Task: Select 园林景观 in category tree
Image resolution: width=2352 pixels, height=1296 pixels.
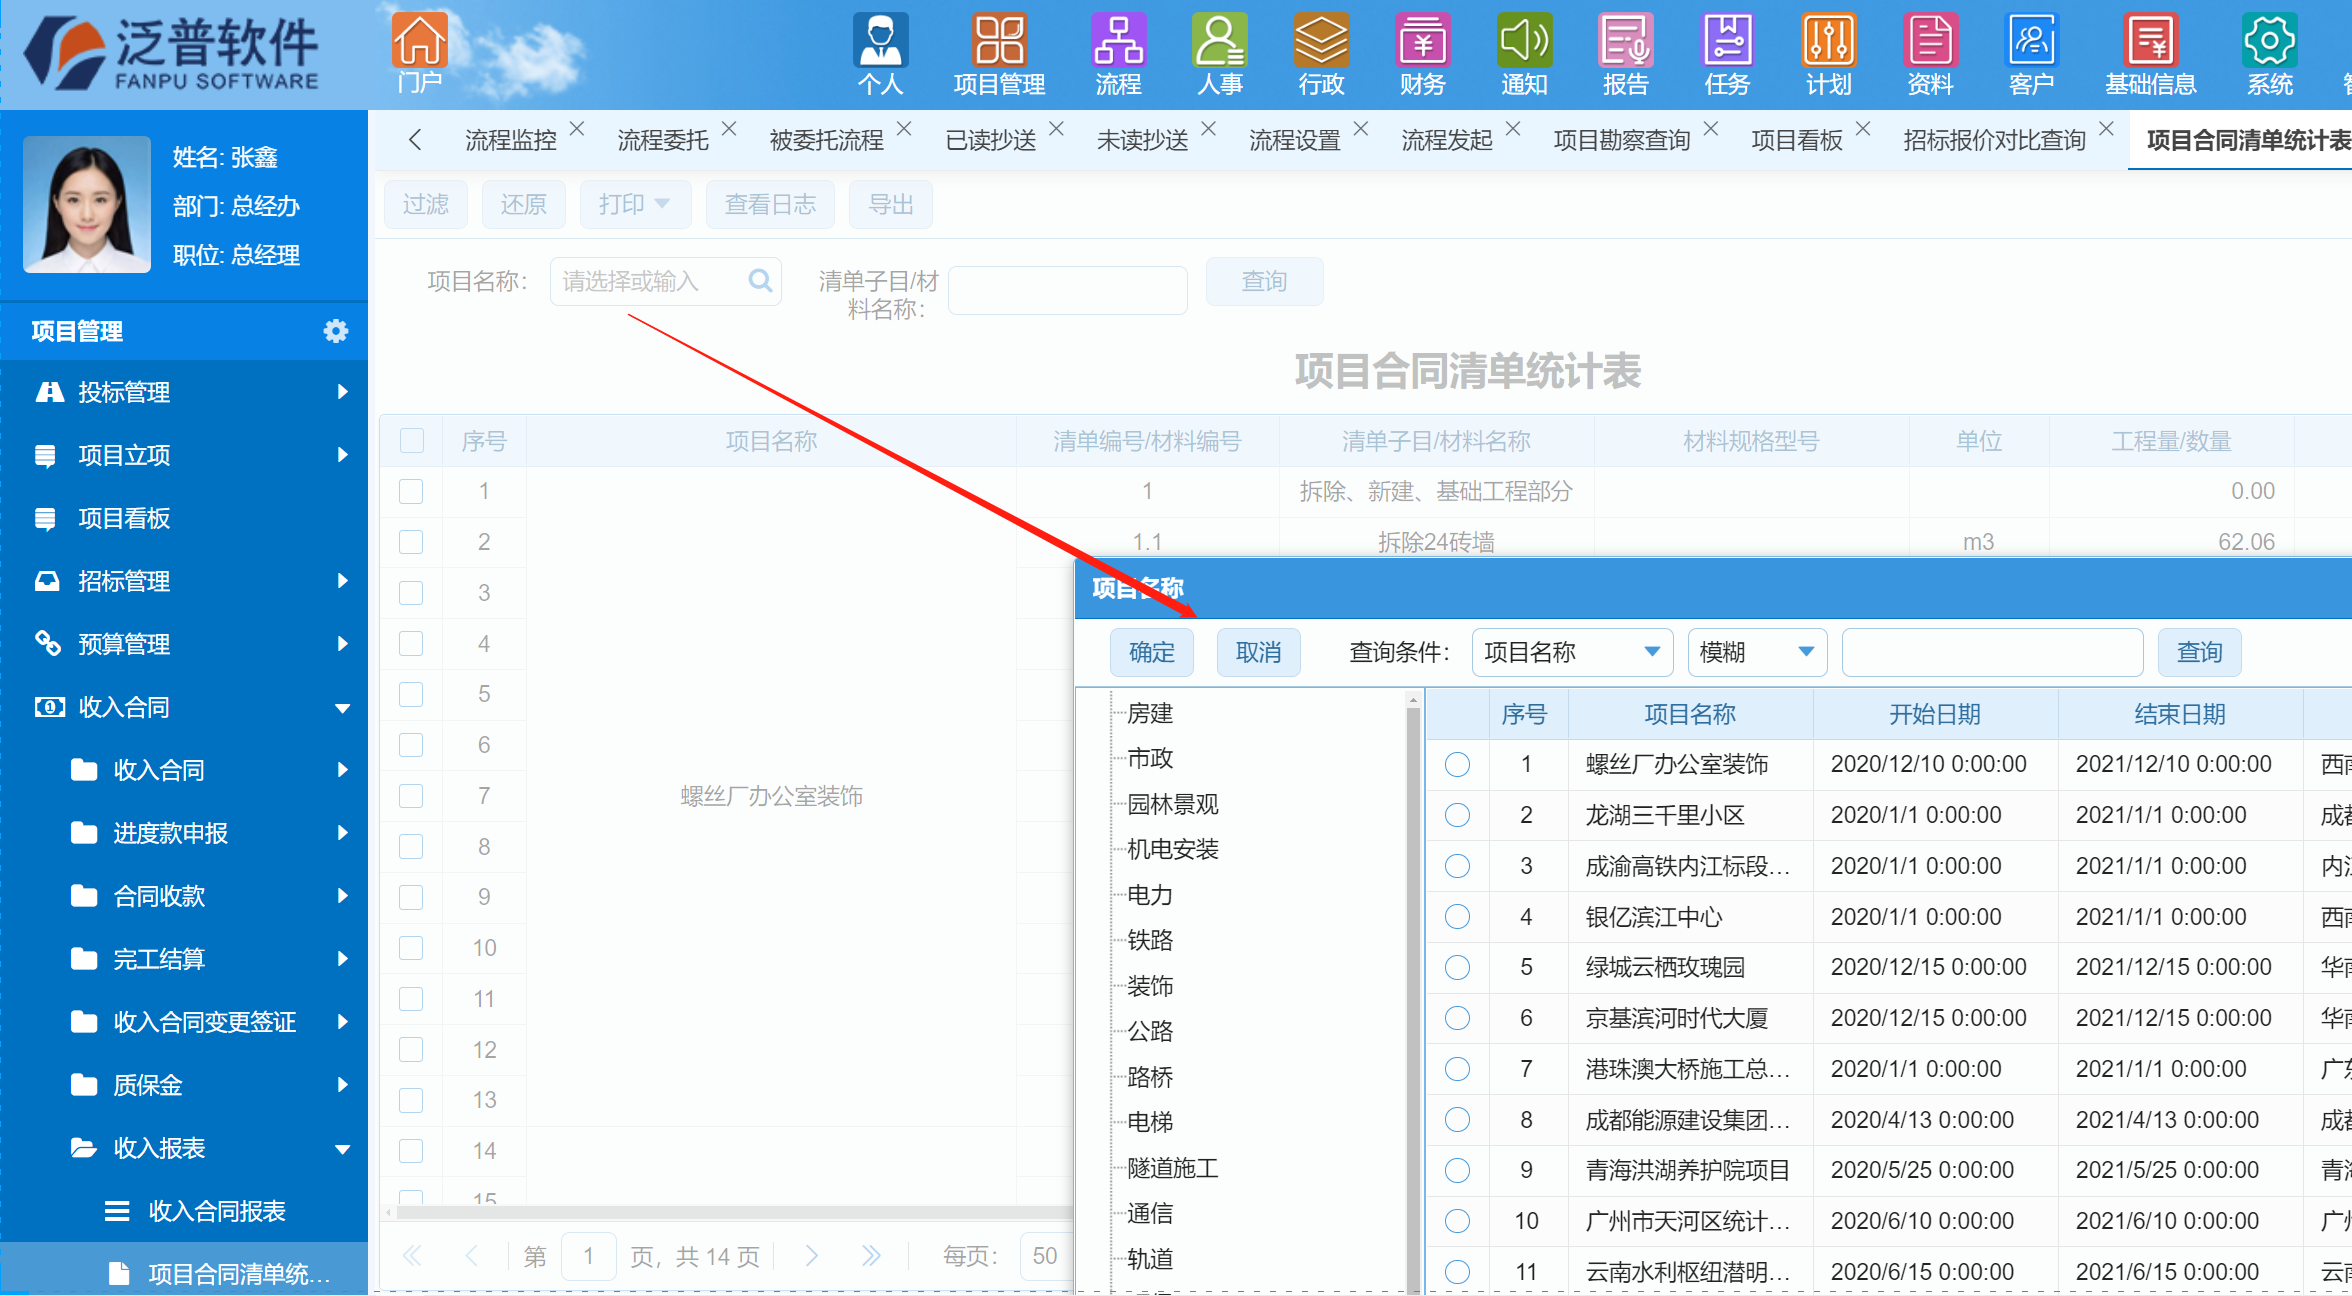Action: (1172, 804)
